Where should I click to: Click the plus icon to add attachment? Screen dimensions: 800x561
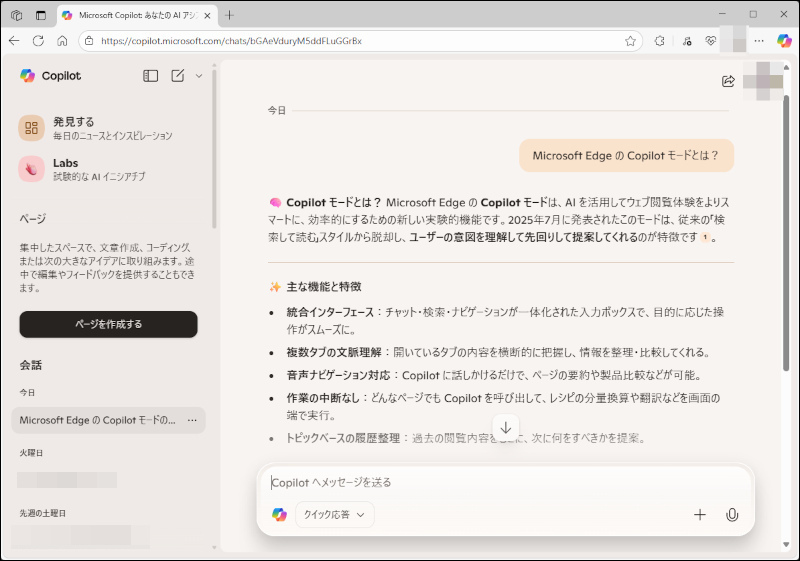700,515
